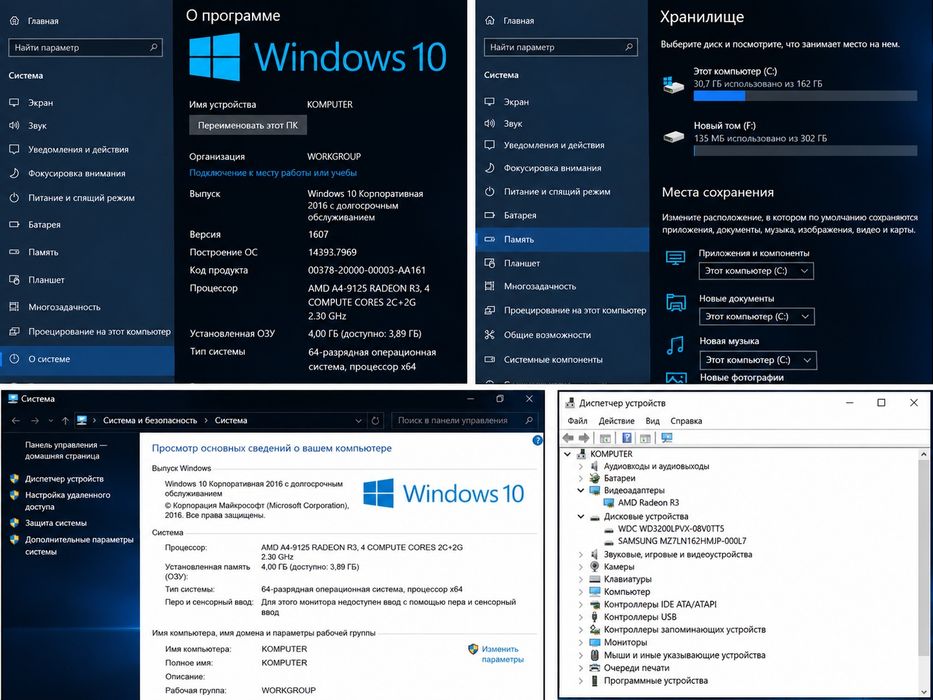Image resolution: width=933 pixels, height=700 pixels.
Task: Open the Действие menu
Action: pyautogui.click(x=616, y=421)
